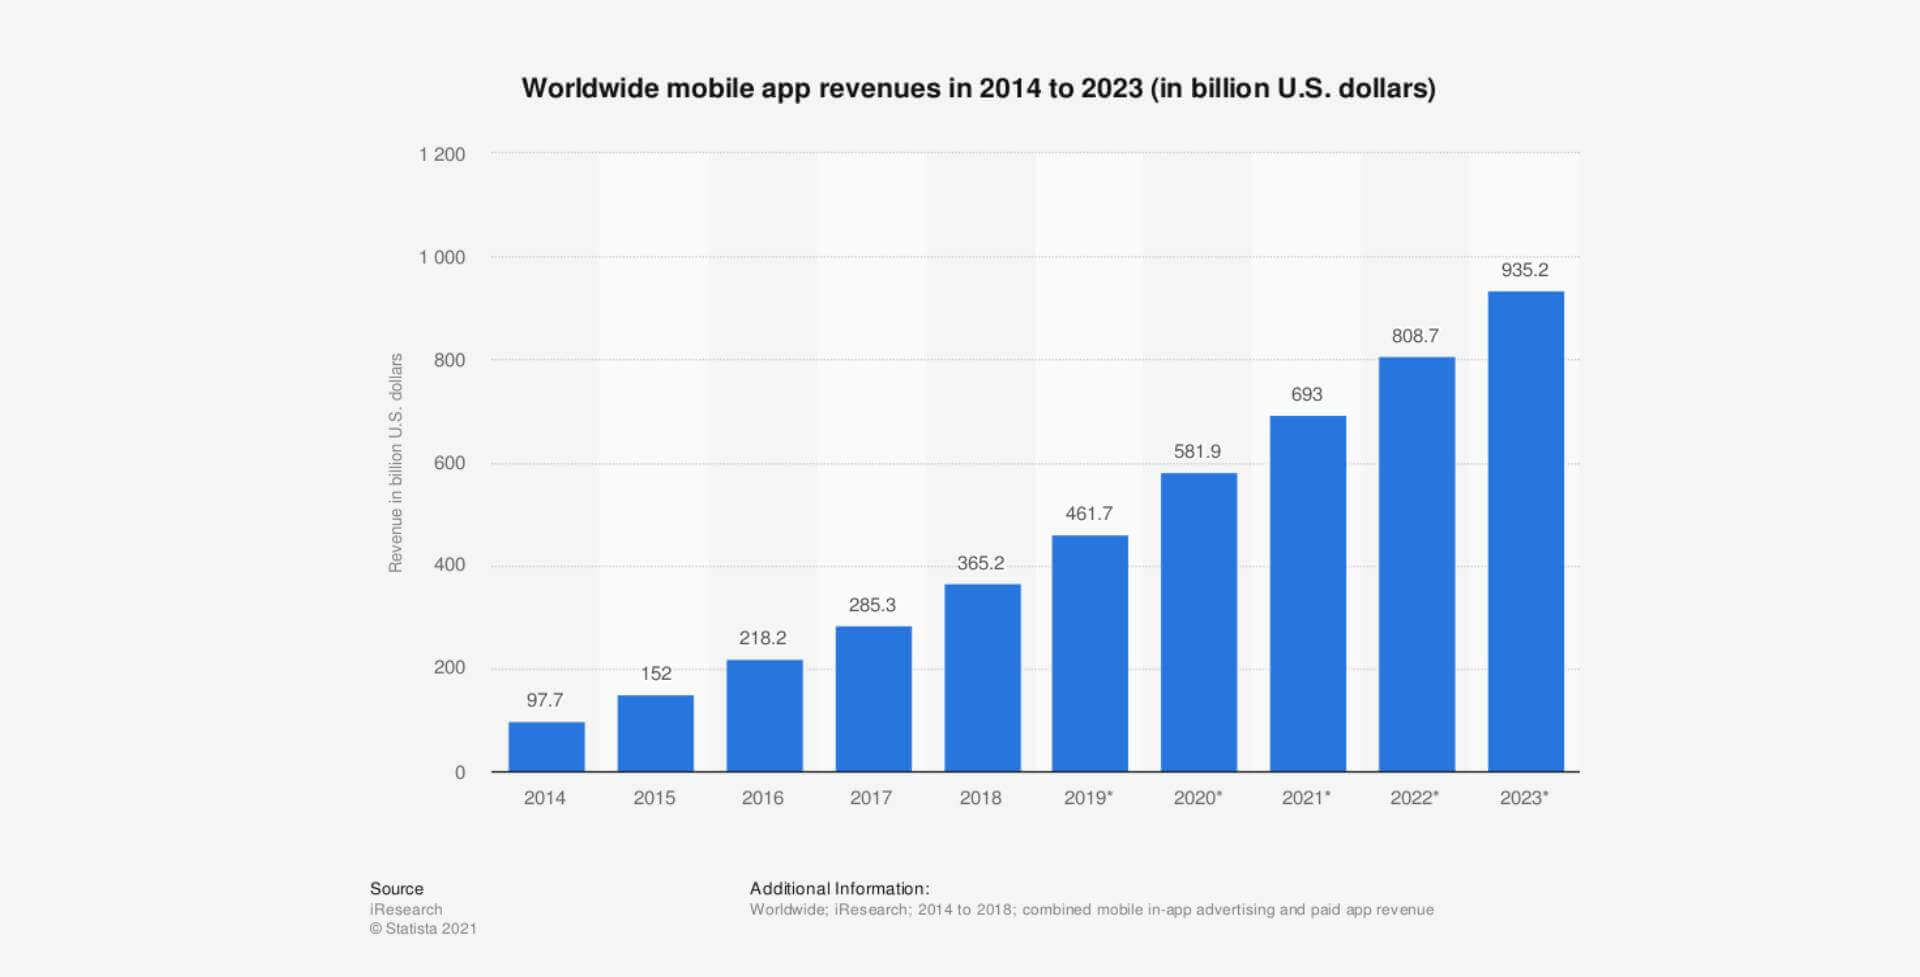Click the Statista 2021 copyright text

[423, 929]
